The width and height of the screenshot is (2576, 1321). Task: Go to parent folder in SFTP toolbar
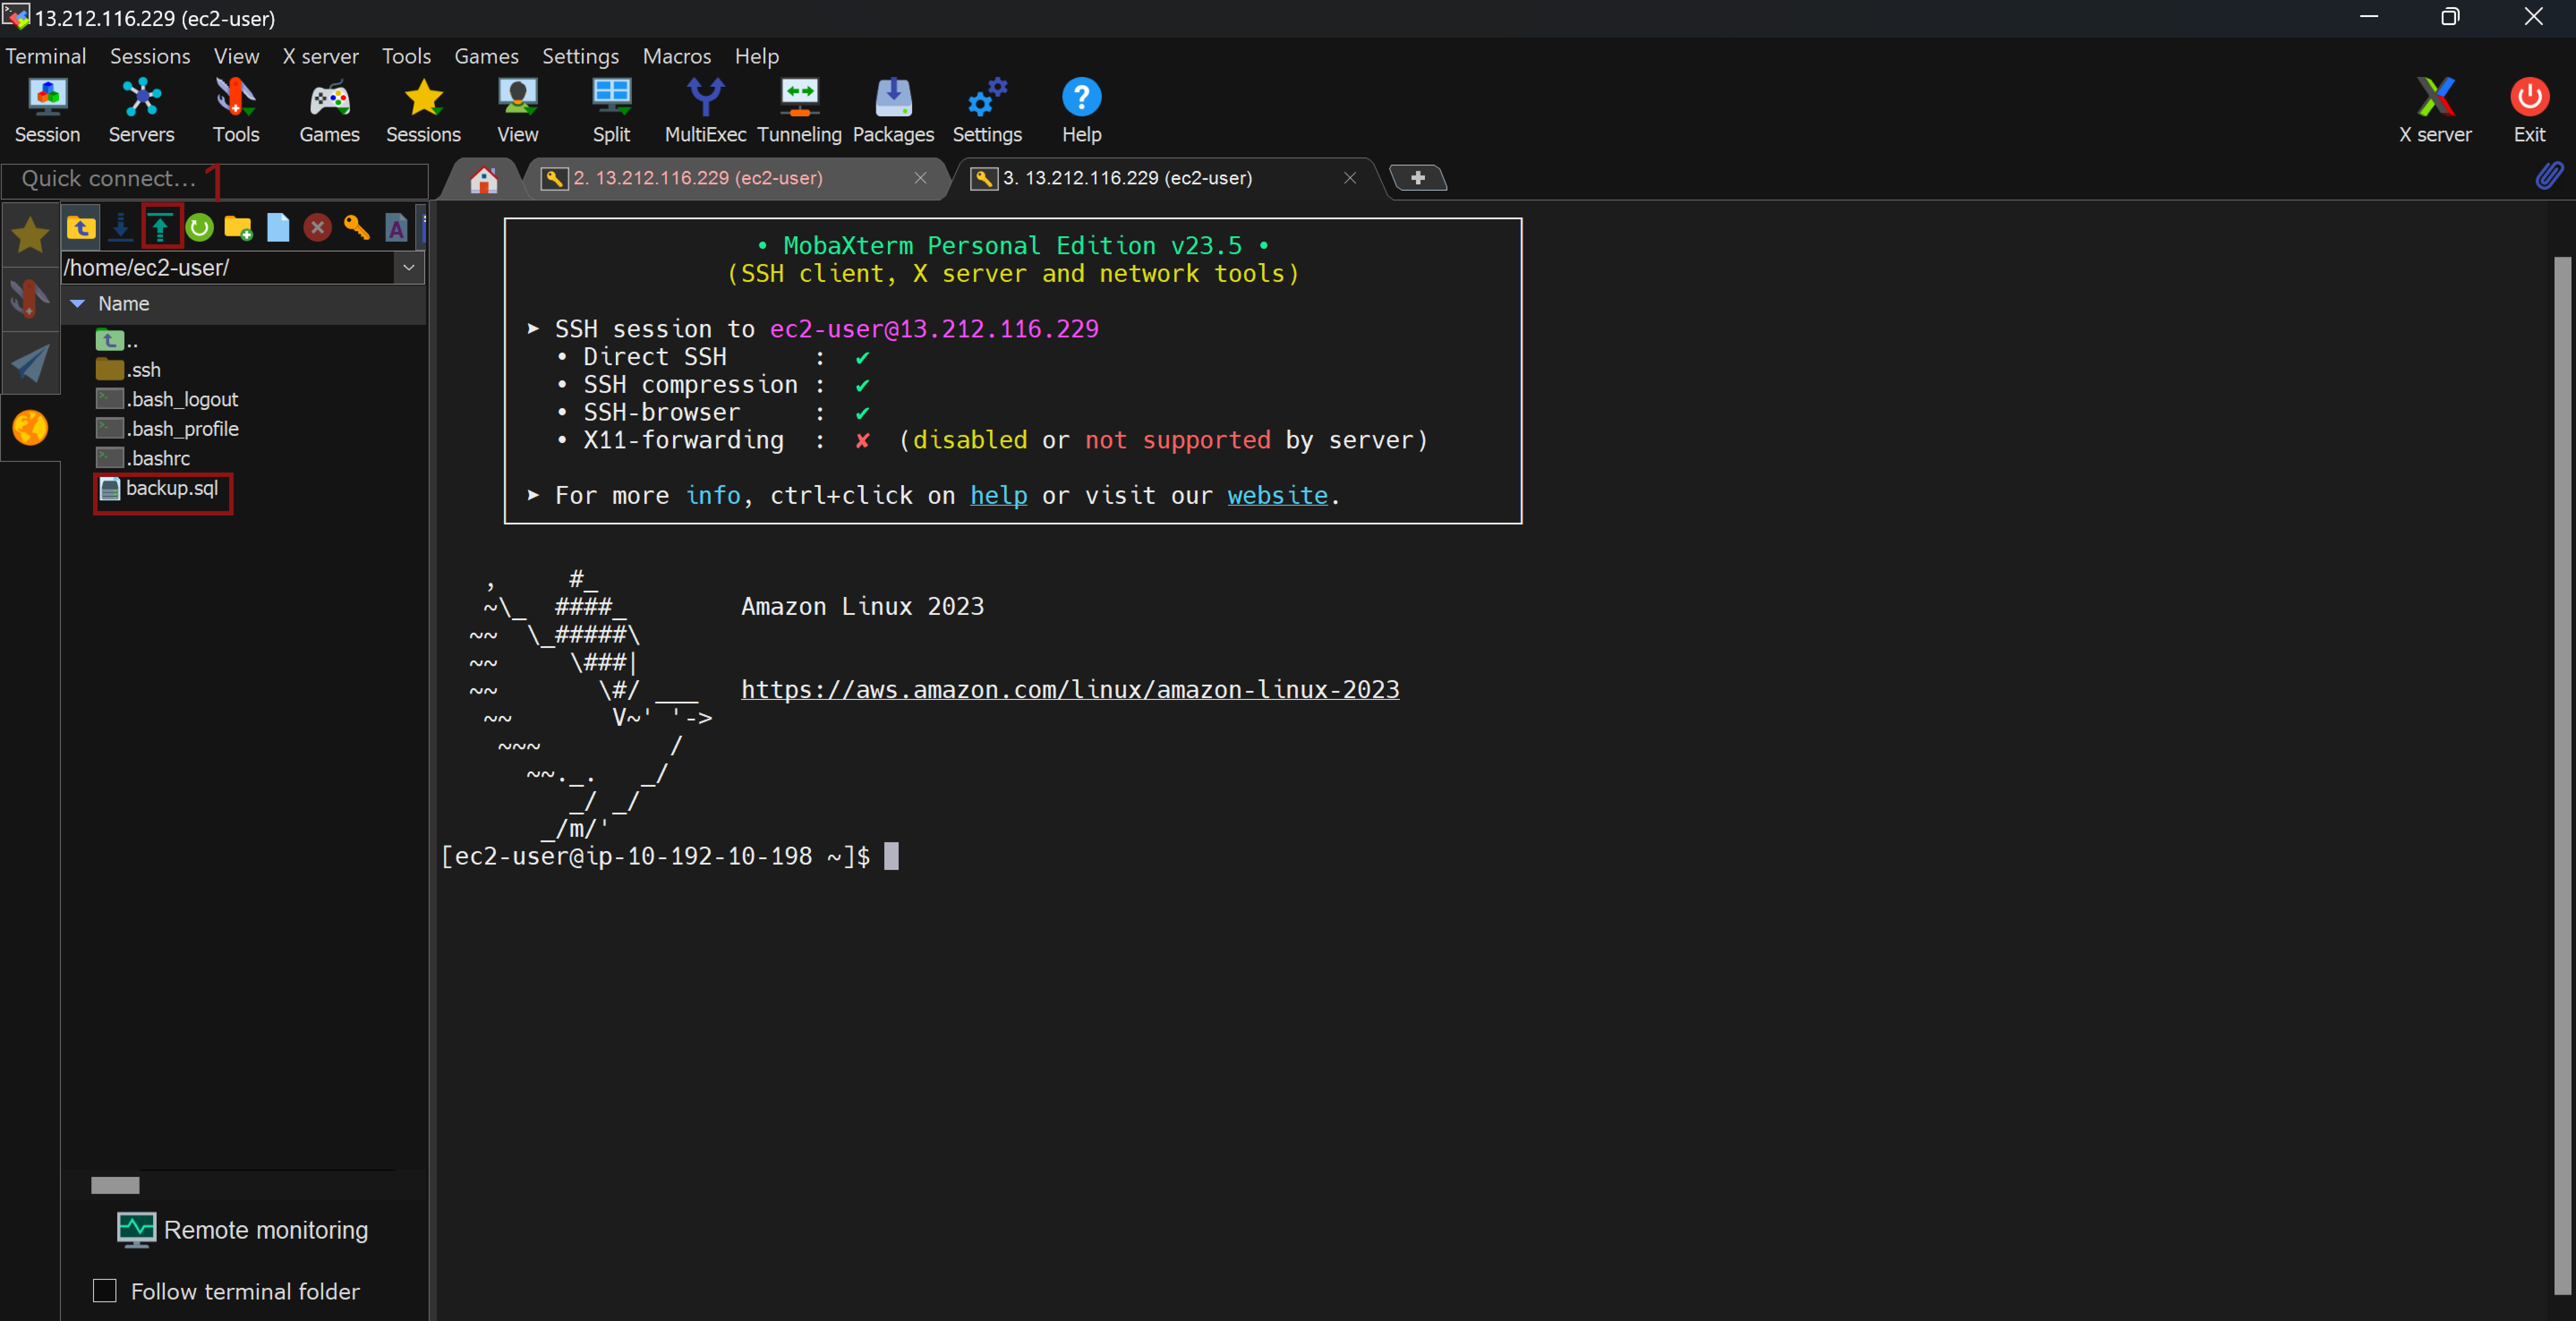[x=81, y=228]
